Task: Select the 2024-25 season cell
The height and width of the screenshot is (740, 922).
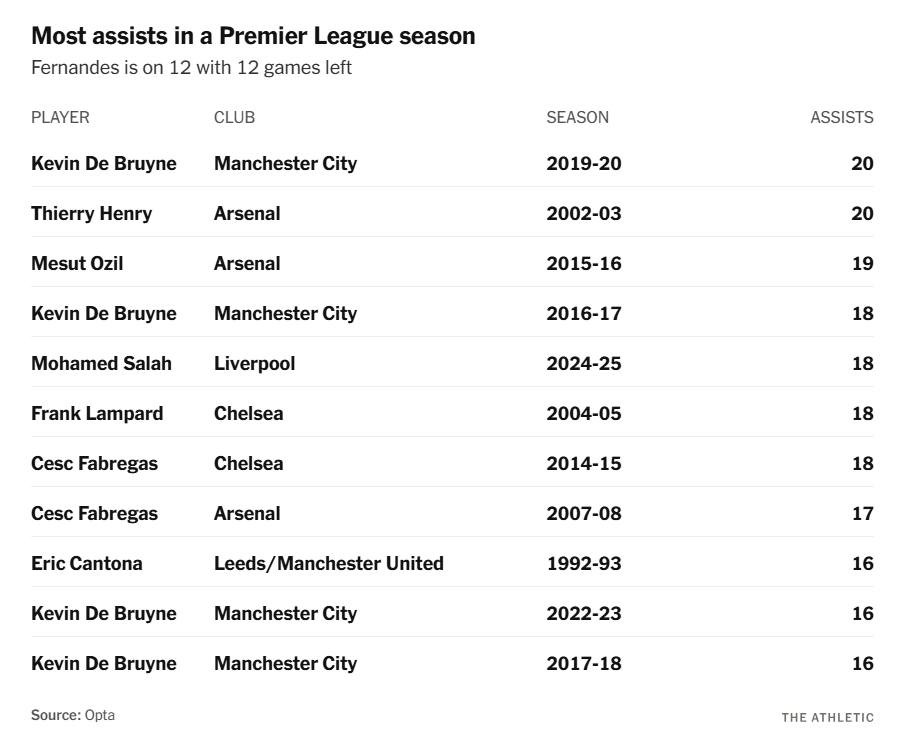Action: point(583,363)
